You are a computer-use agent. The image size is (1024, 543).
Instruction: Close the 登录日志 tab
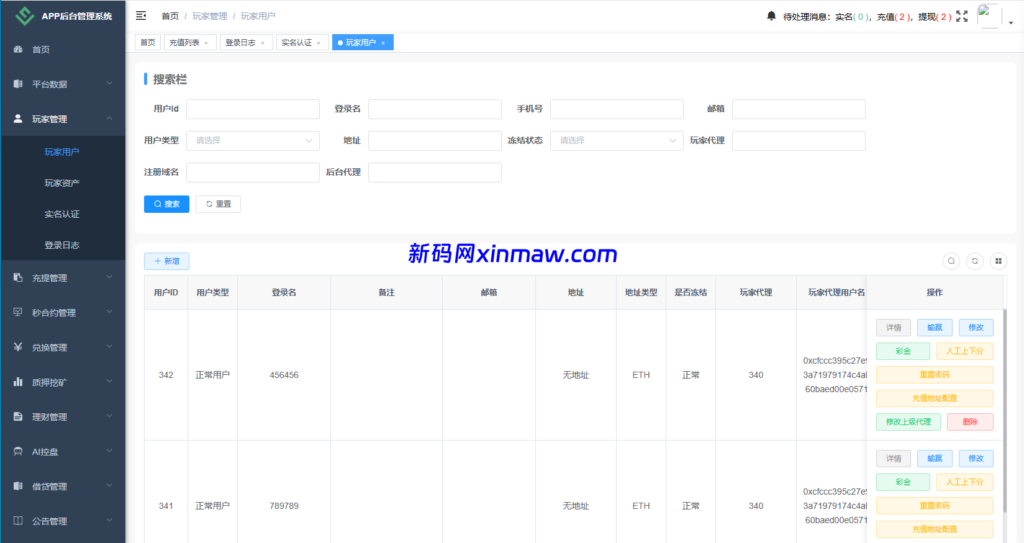[x=263, y=43]
